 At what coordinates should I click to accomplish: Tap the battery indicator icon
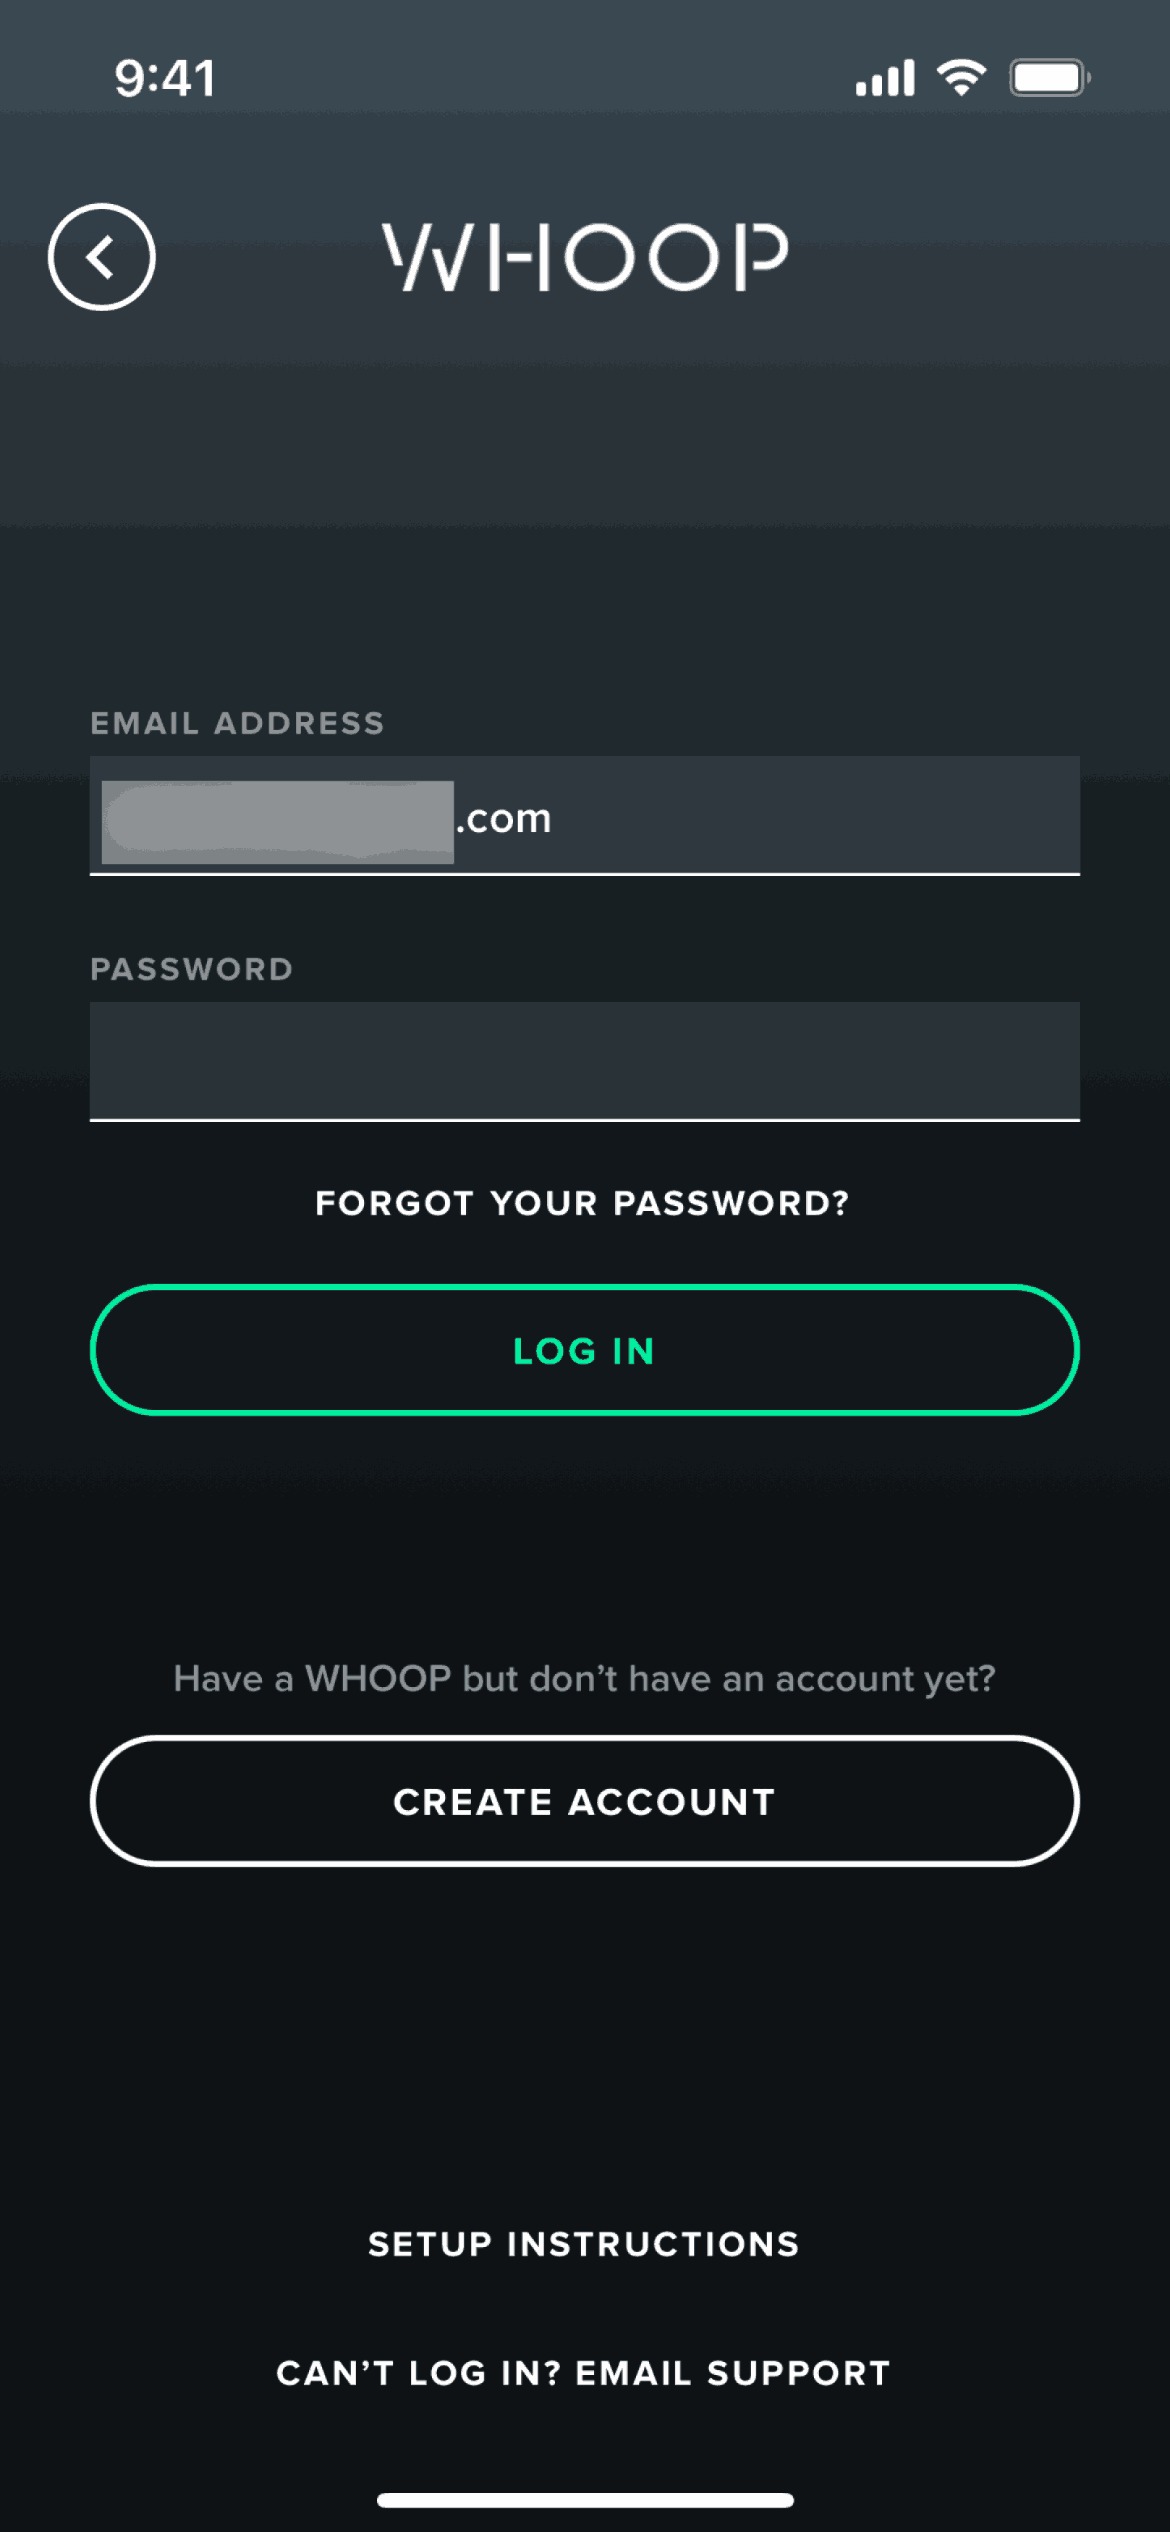(x=1048, y=78)
